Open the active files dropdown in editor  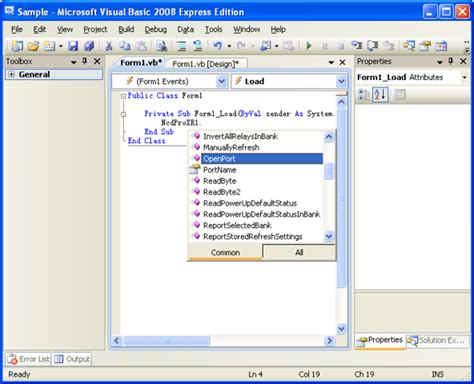click(x=331, y=62)
